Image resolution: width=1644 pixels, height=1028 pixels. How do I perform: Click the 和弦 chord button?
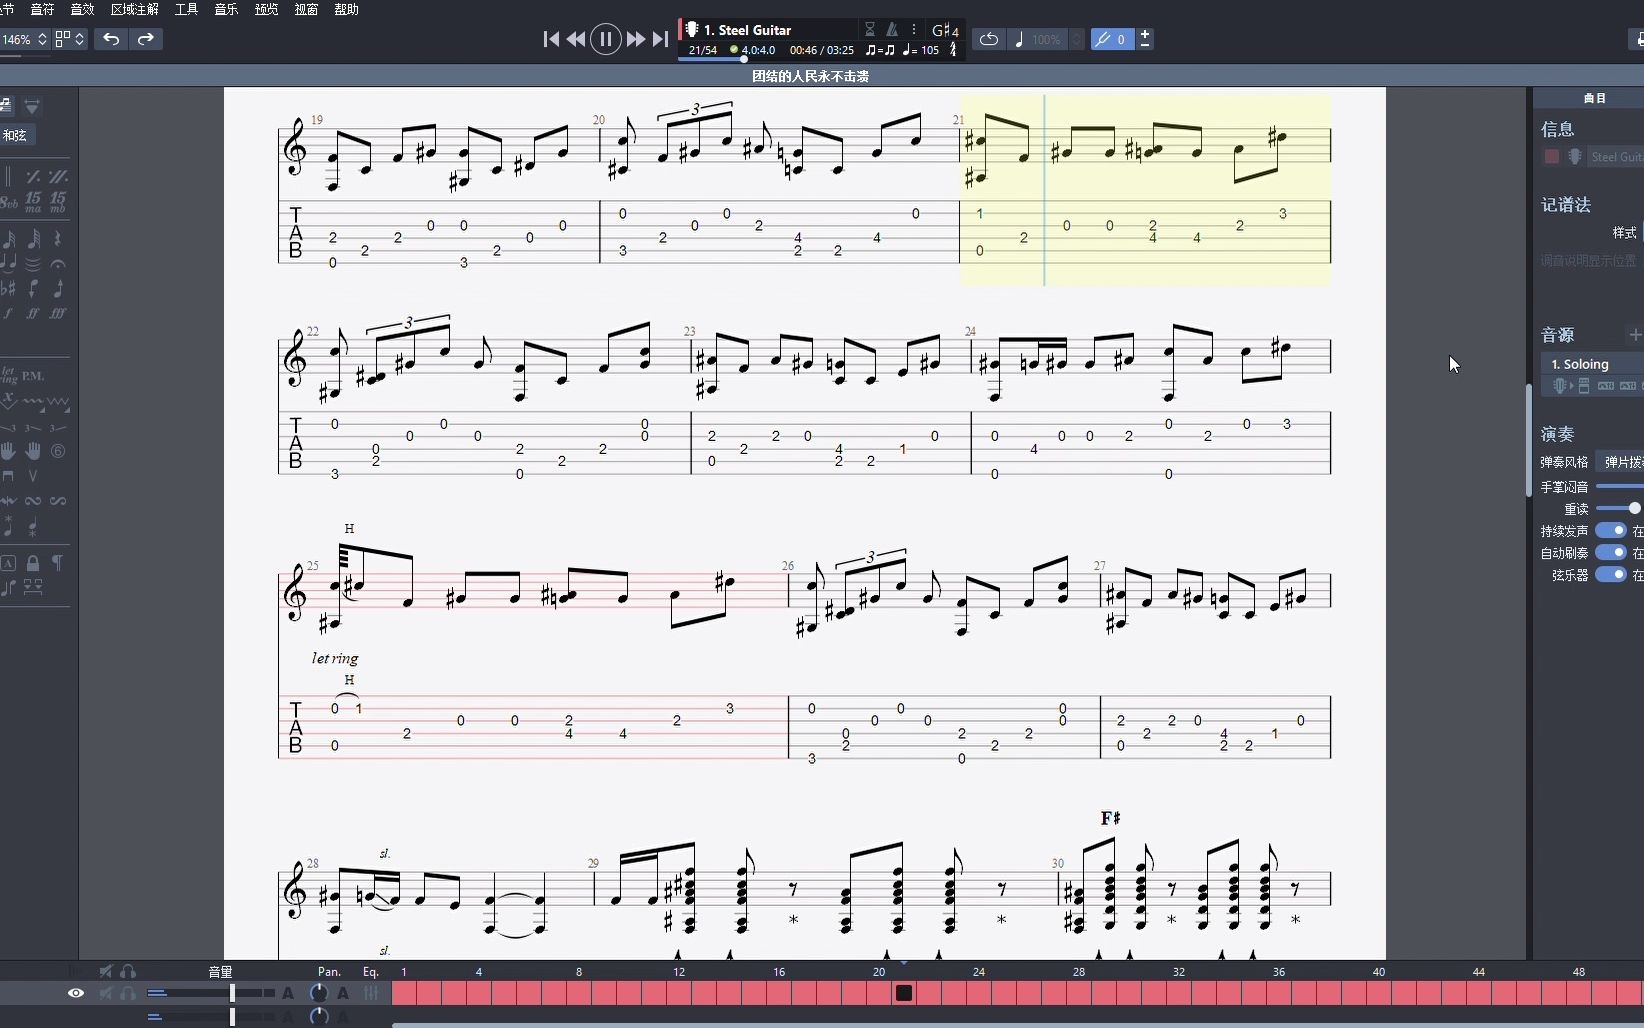click(16, 135)
